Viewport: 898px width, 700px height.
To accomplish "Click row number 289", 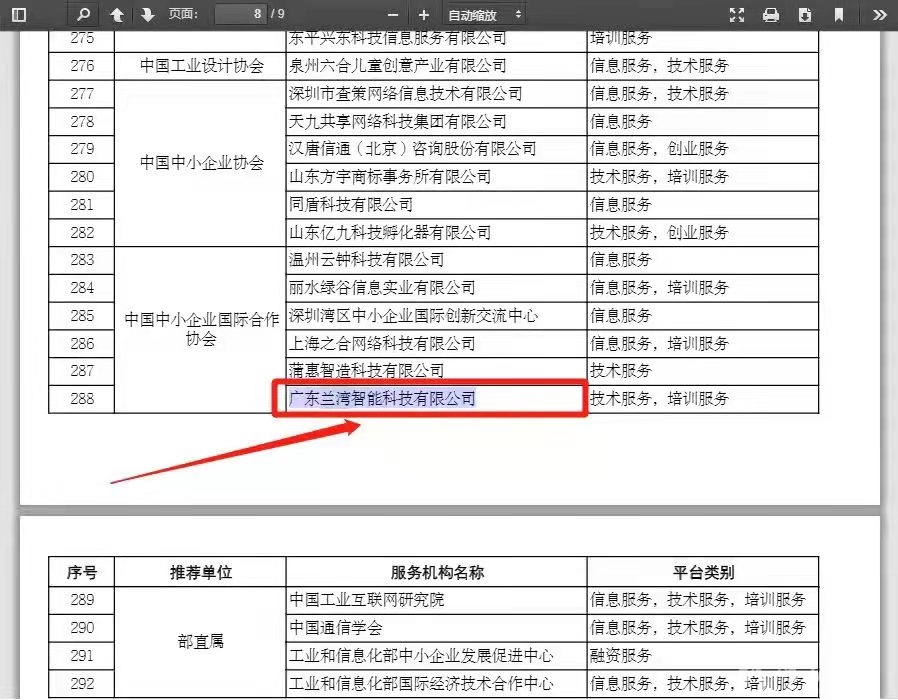I will tap(82, 600).
